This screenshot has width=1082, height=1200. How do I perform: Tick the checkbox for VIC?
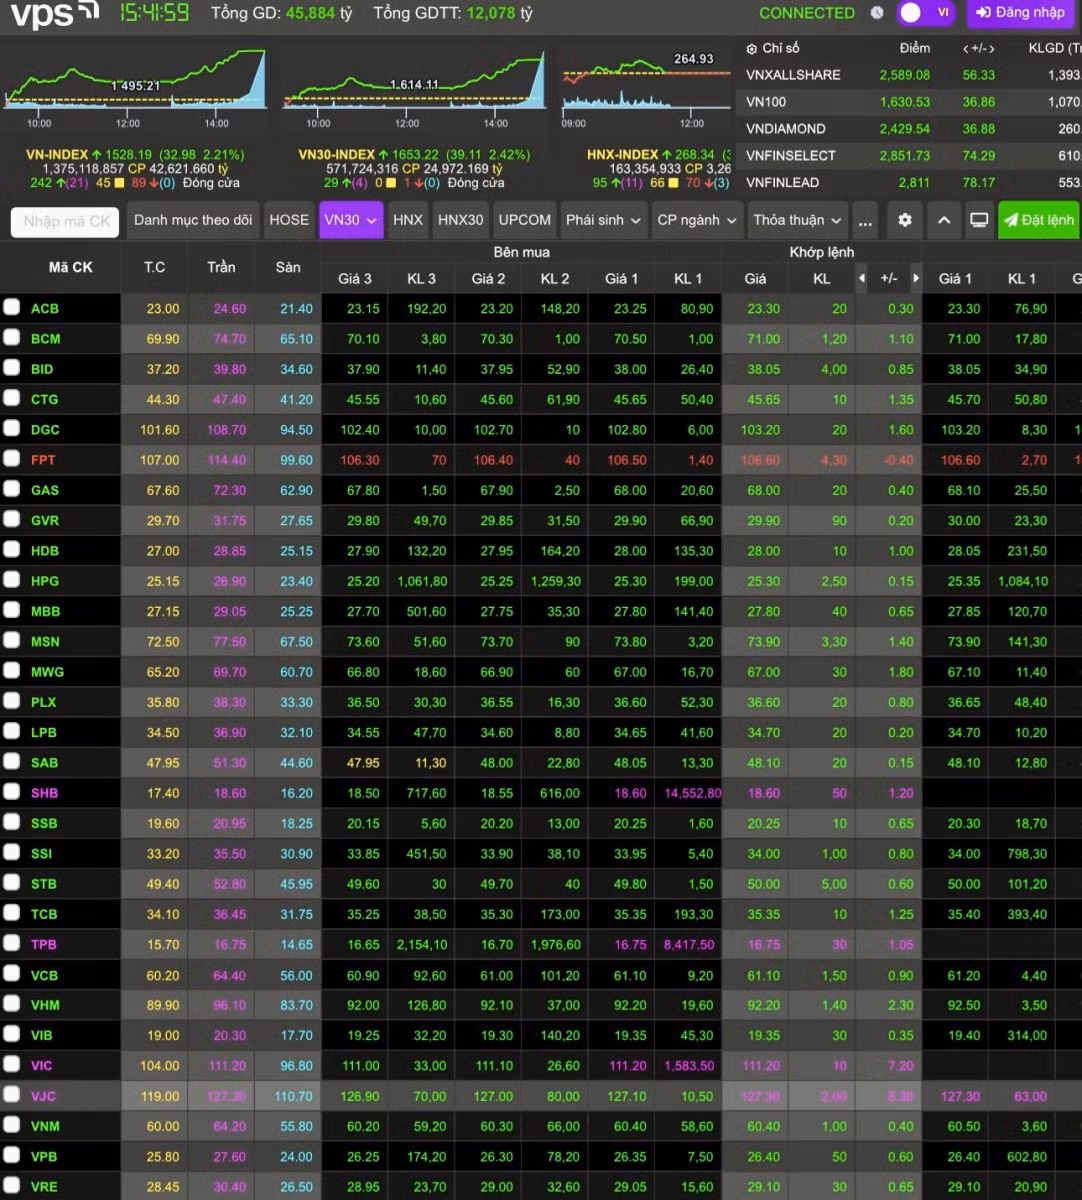point(11,1065)
